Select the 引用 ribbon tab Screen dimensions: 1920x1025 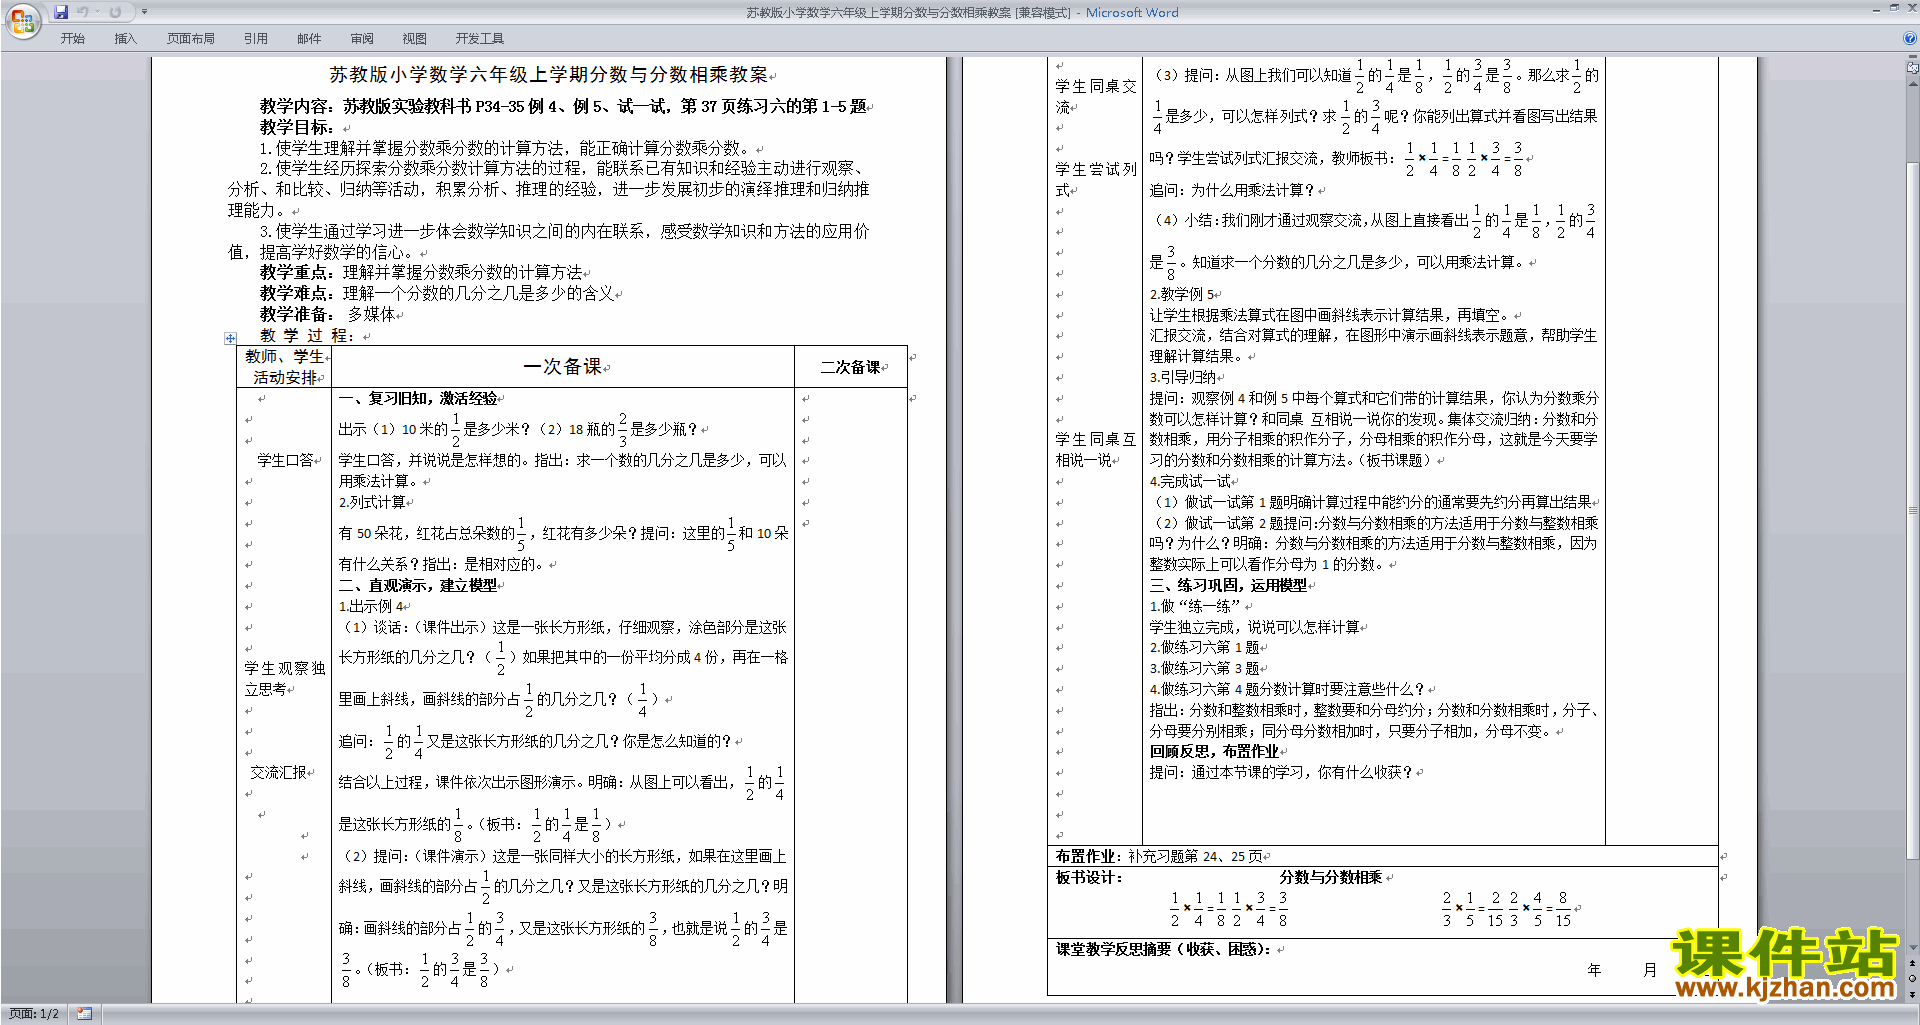(256, 39)
